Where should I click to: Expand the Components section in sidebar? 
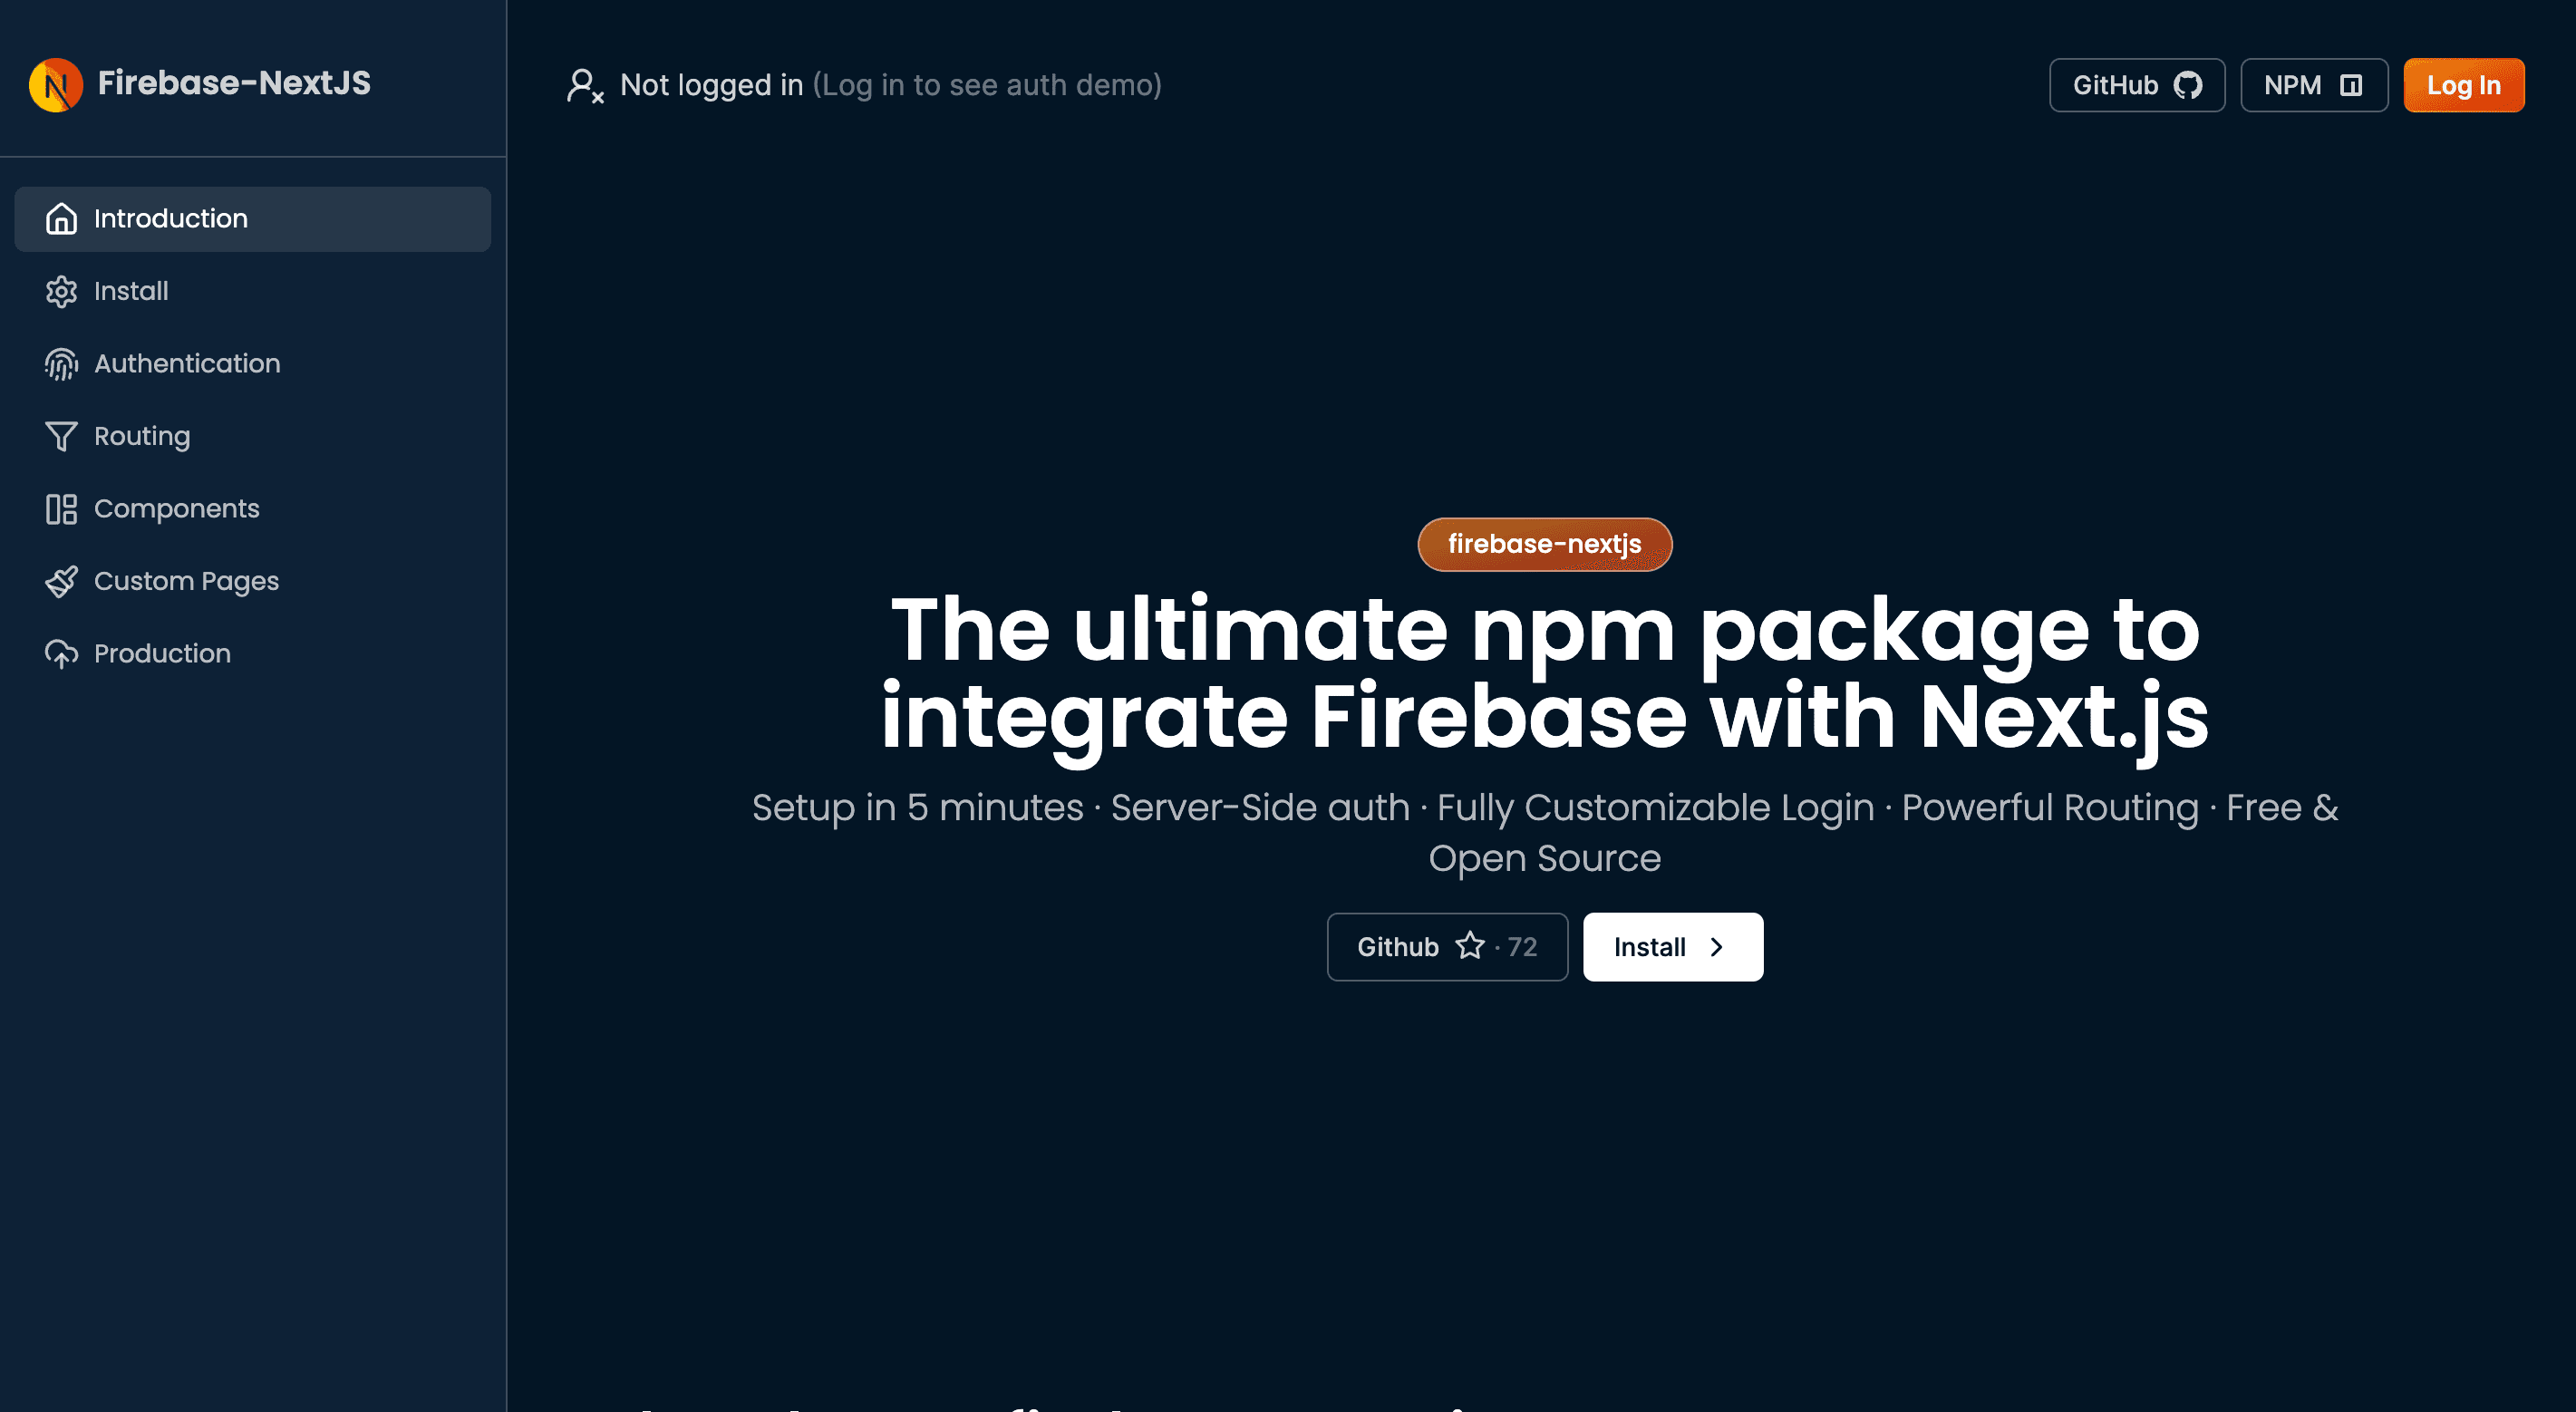(176, 508)
